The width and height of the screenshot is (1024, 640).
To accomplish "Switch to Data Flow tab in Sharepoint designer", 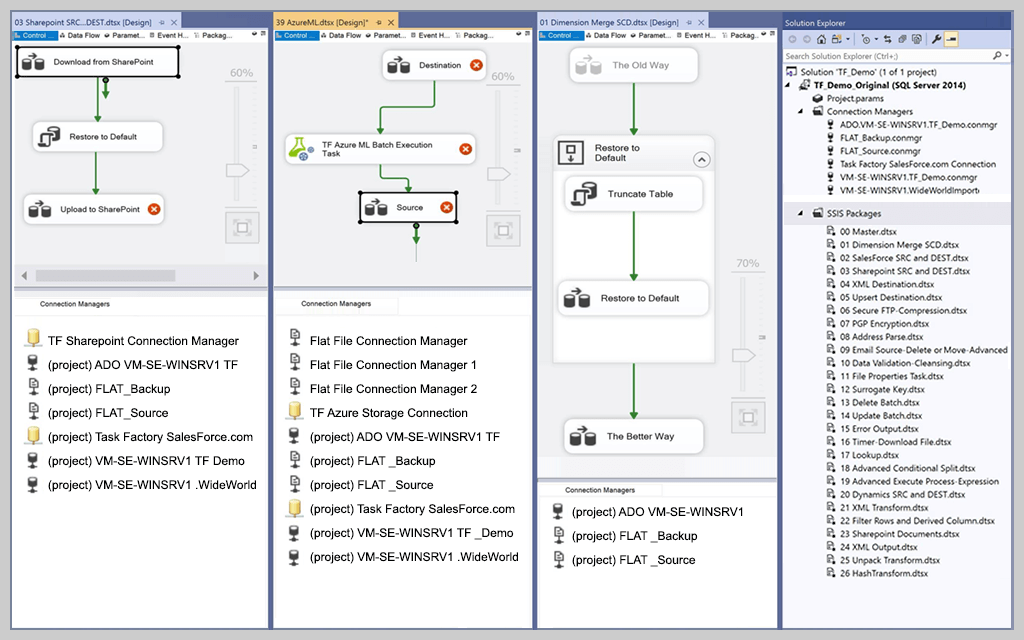I will (x=80, y=35).
